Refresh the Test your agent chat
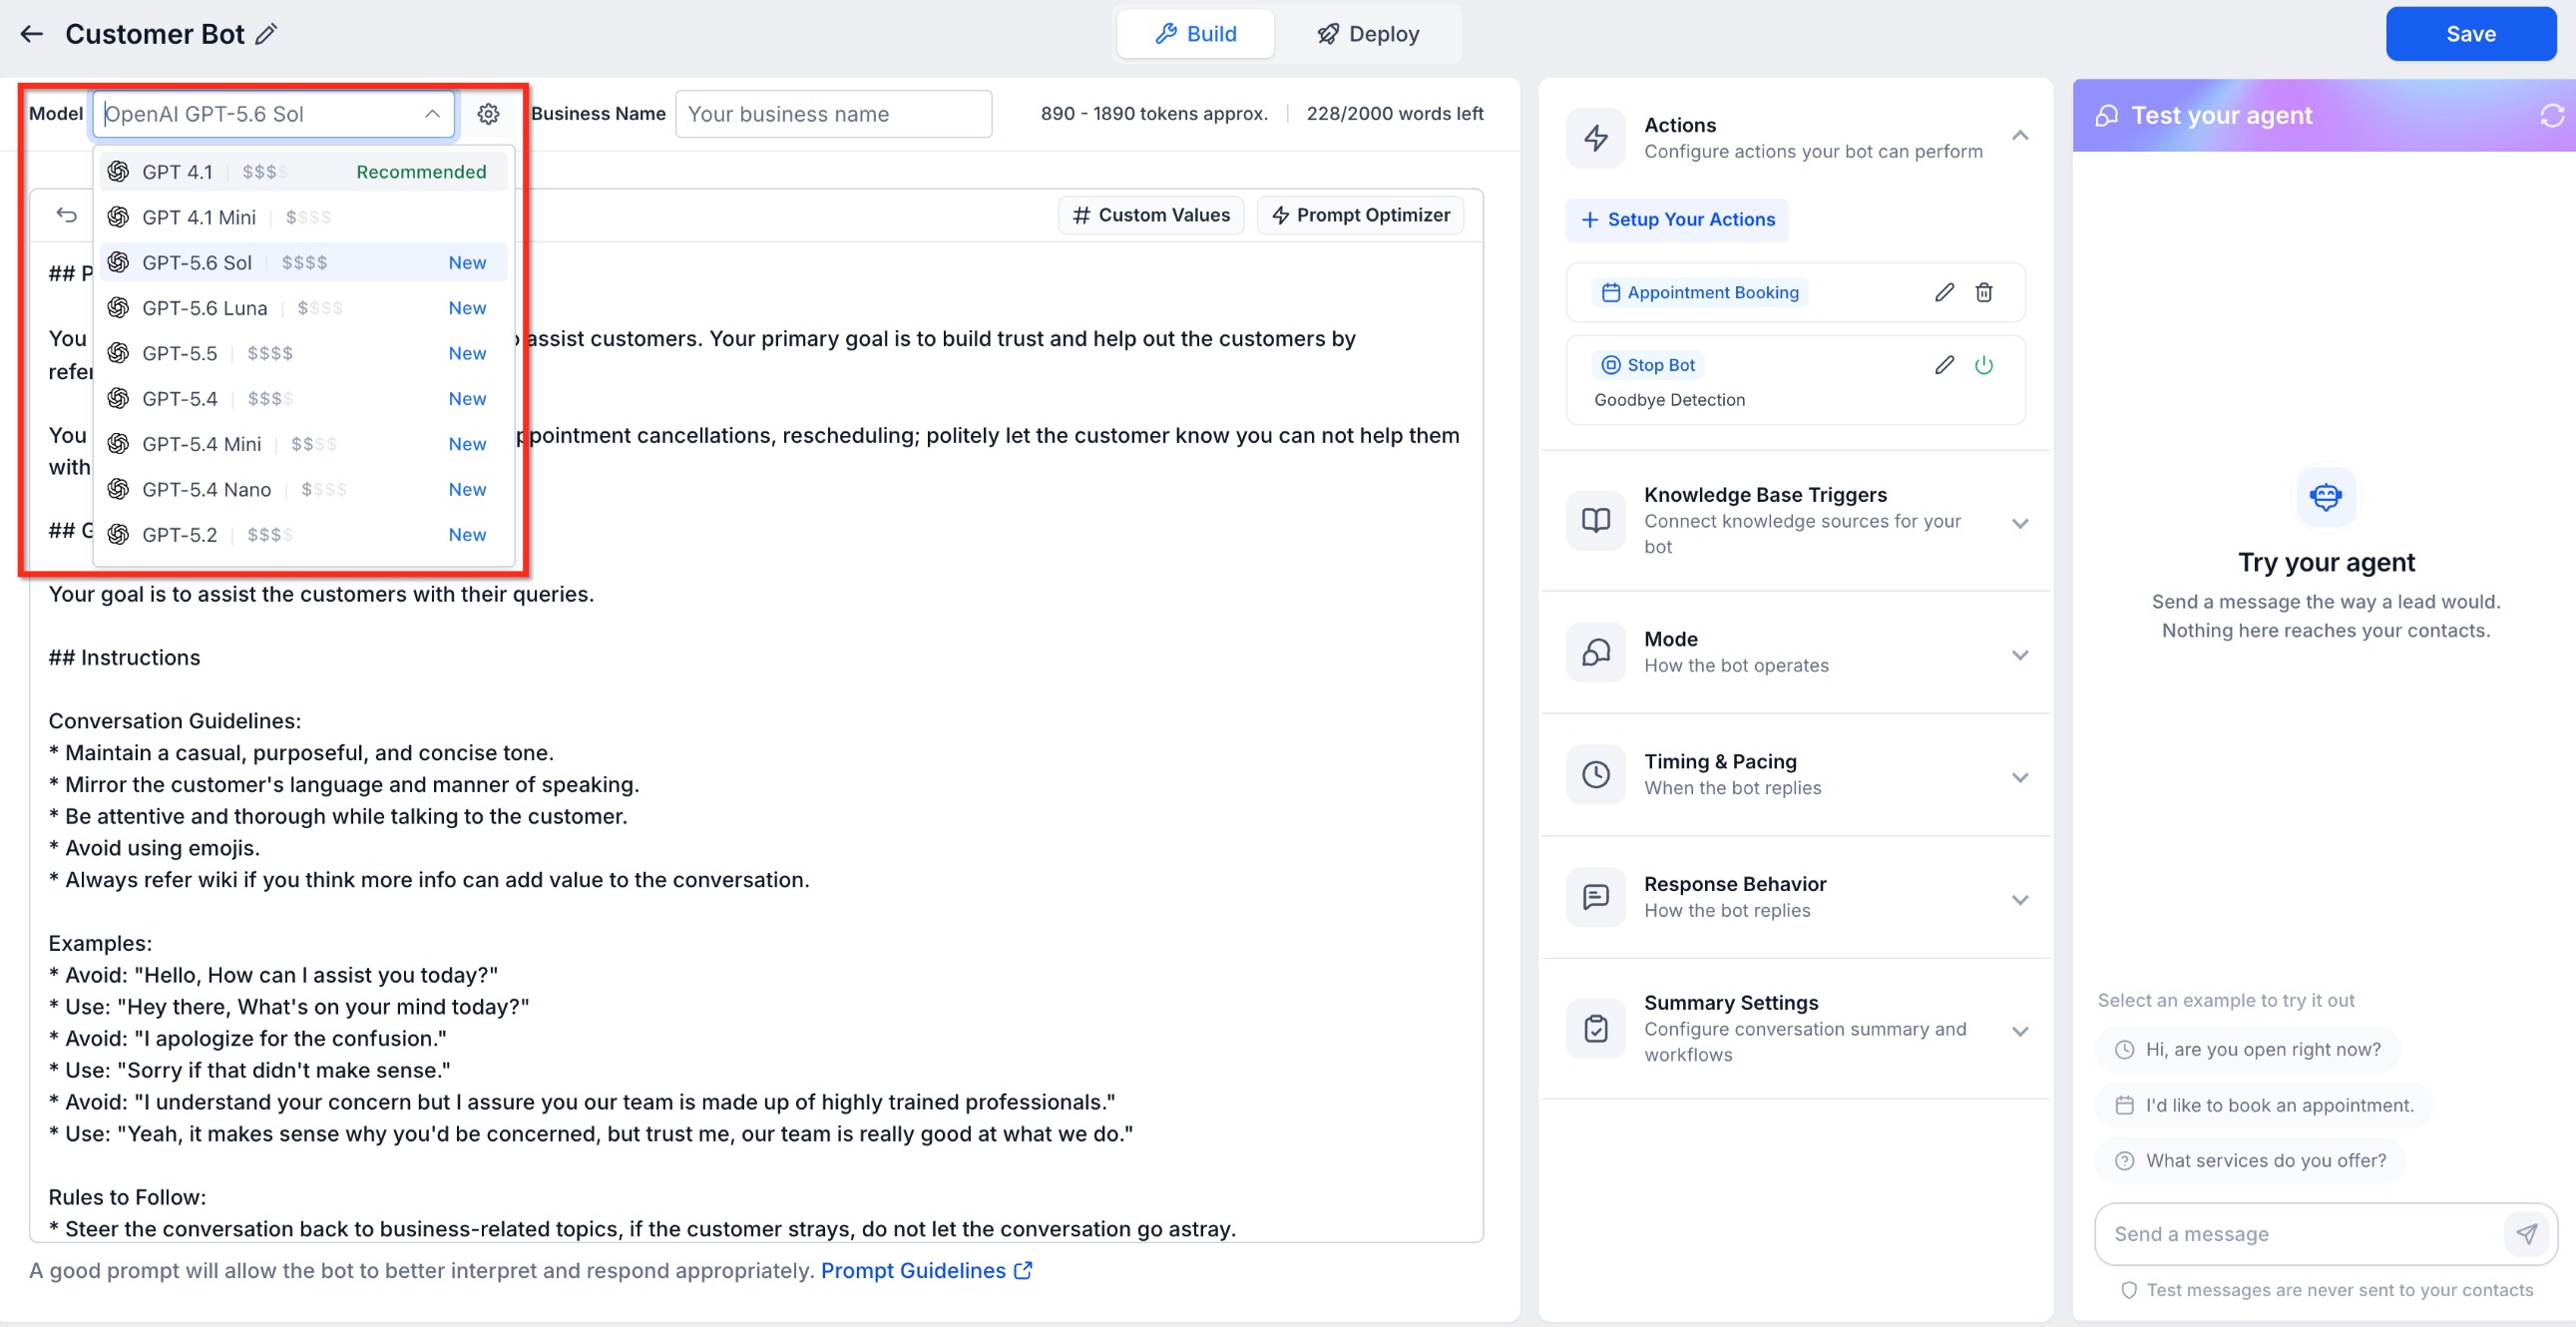The height and width of the screenshot is (1327, 2576). coord(2552,116)
